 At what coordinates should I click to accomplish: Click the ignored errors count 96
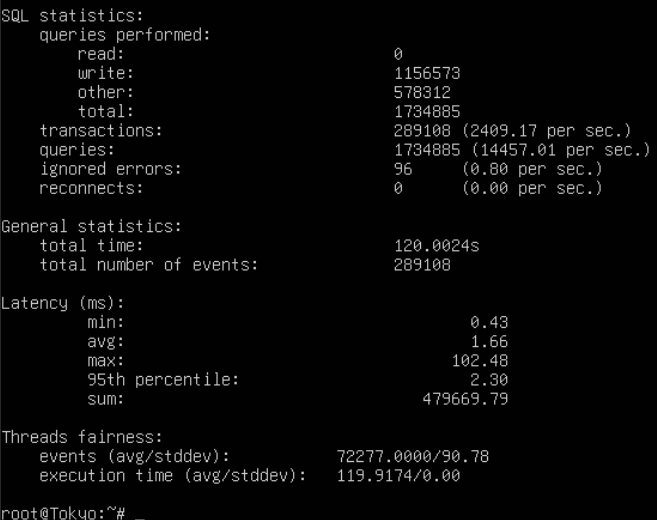[x=403, y=169]
